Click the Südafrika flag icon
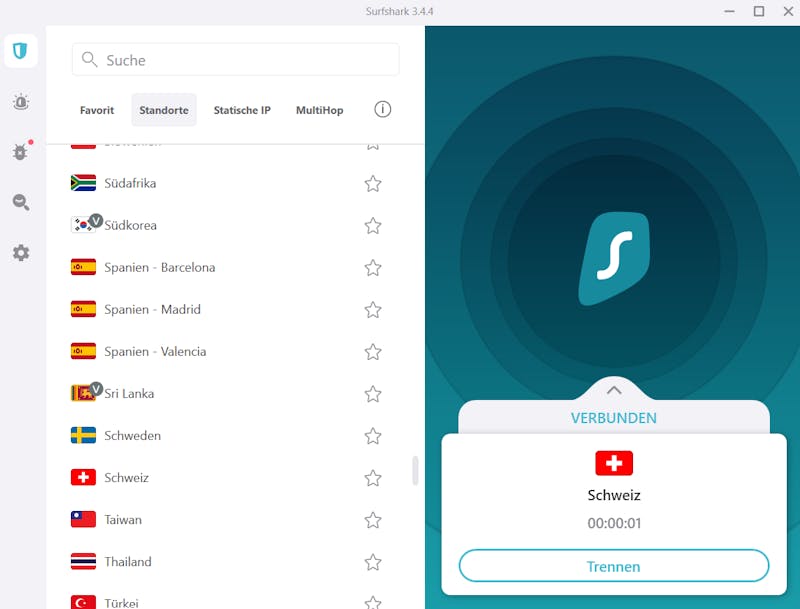800x609 pixels. coord(83,183)
